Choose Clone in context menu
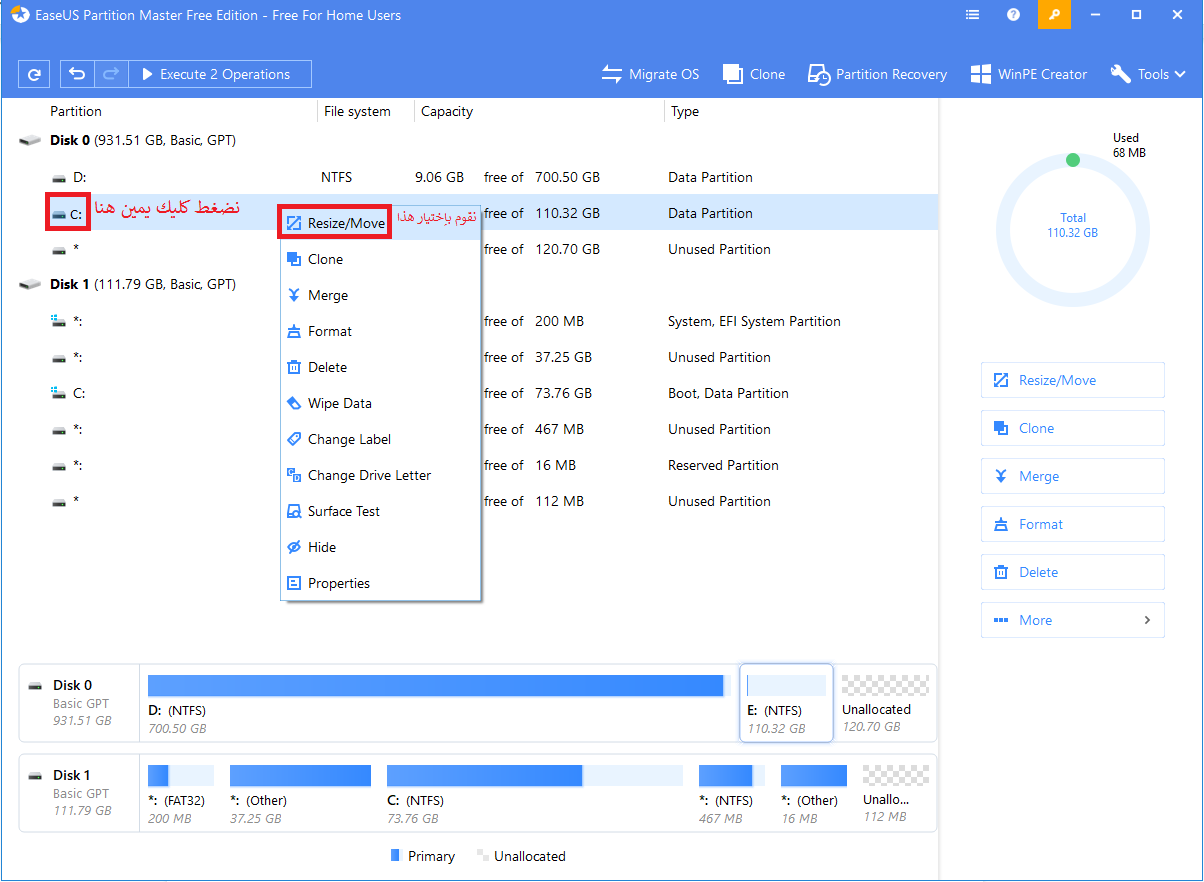 (380, 259)
